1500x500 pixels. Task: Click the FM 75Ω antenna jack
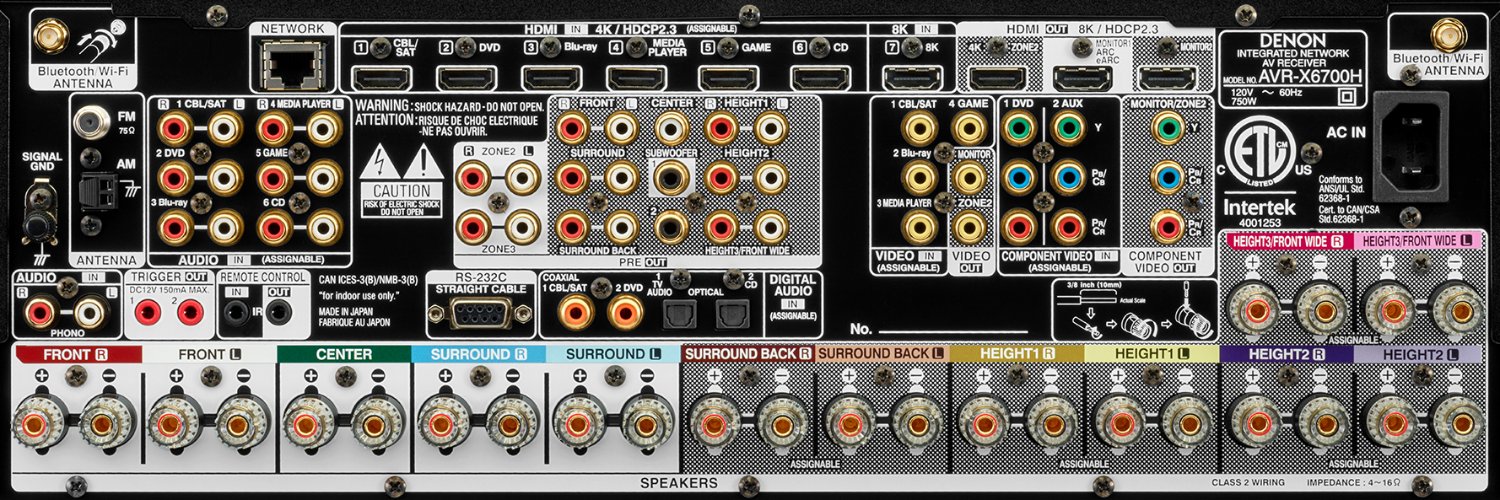pos(94,125)
